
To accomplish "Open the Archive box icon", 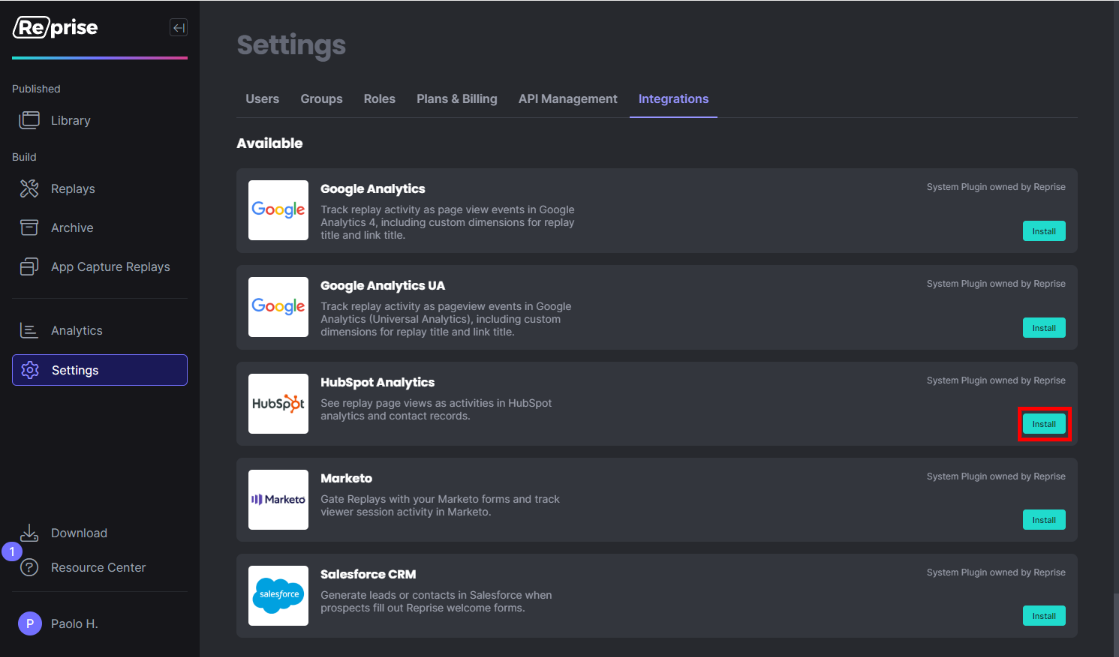I will pyautogui.click(x=29, y=228).
